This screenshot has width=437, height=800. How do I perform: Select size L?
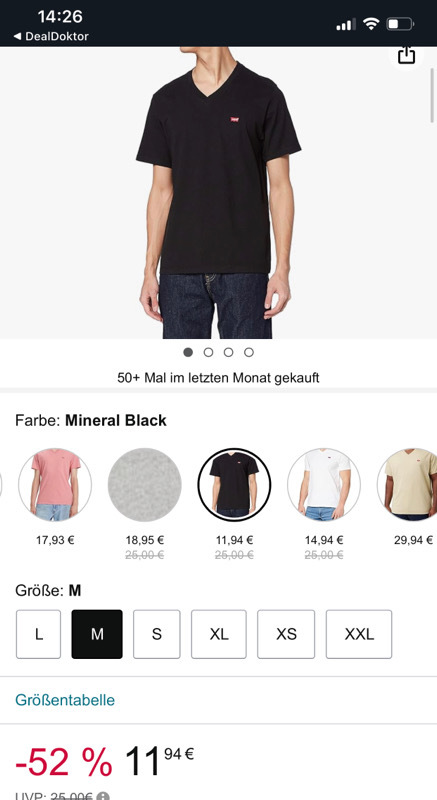tap(38, 634)
